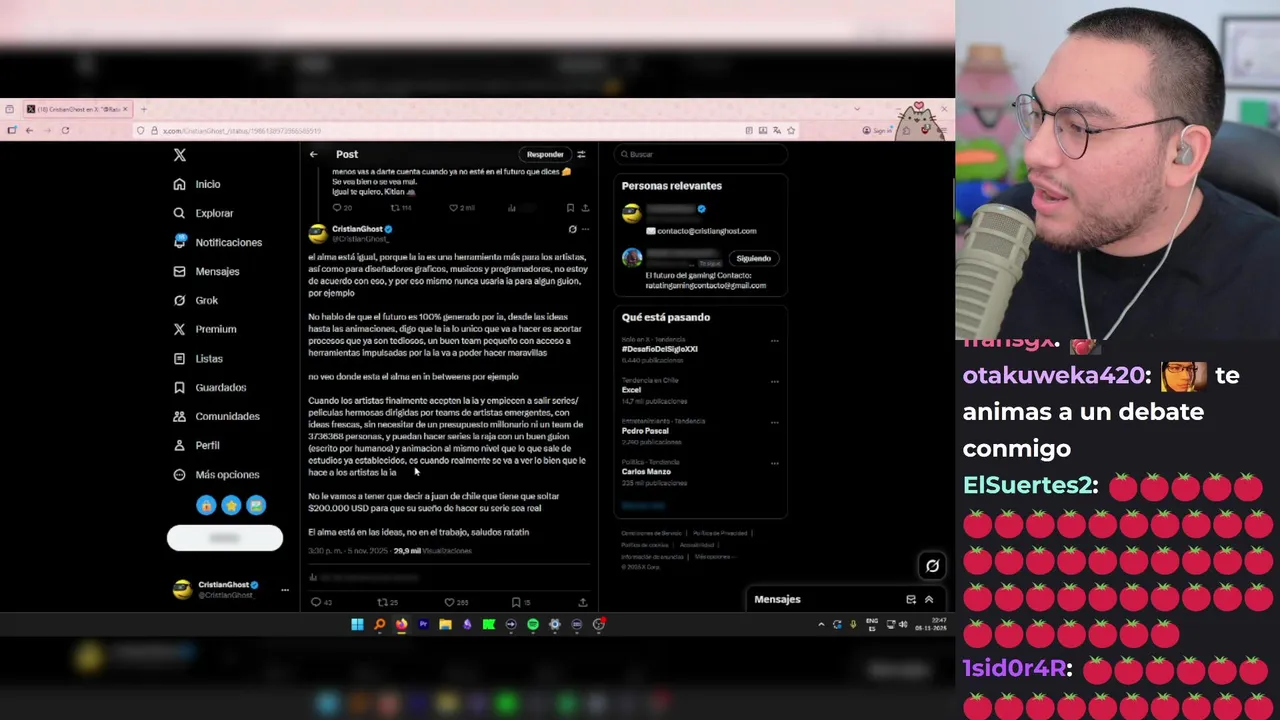Open the three-dot menu on CristianGhost's post
The height and width of the screenshot is (720, 1280).
tap(585, 229)
